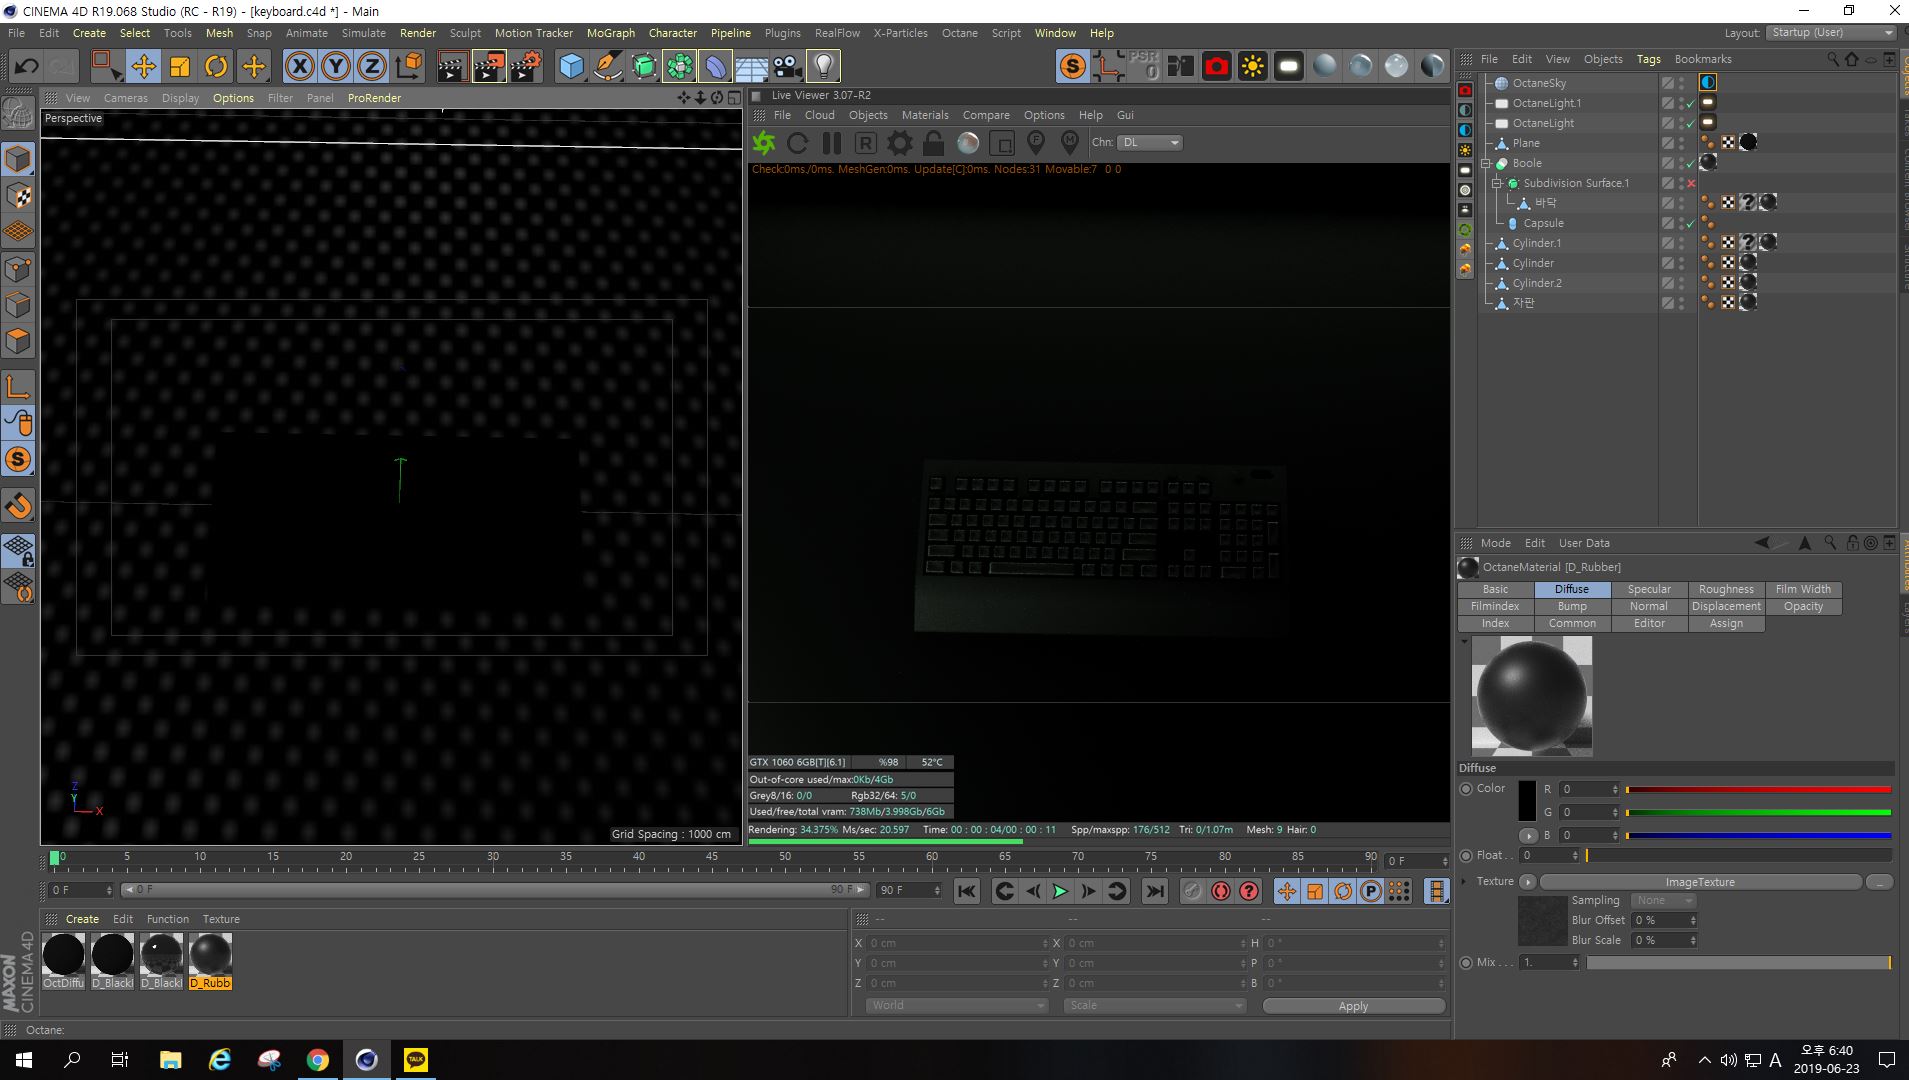Image resolution: width=1909 pixels, height=1080 pixels.
Task: Toggle Capsule object enabled checkmark
Action: click(x=1691, y=224)
